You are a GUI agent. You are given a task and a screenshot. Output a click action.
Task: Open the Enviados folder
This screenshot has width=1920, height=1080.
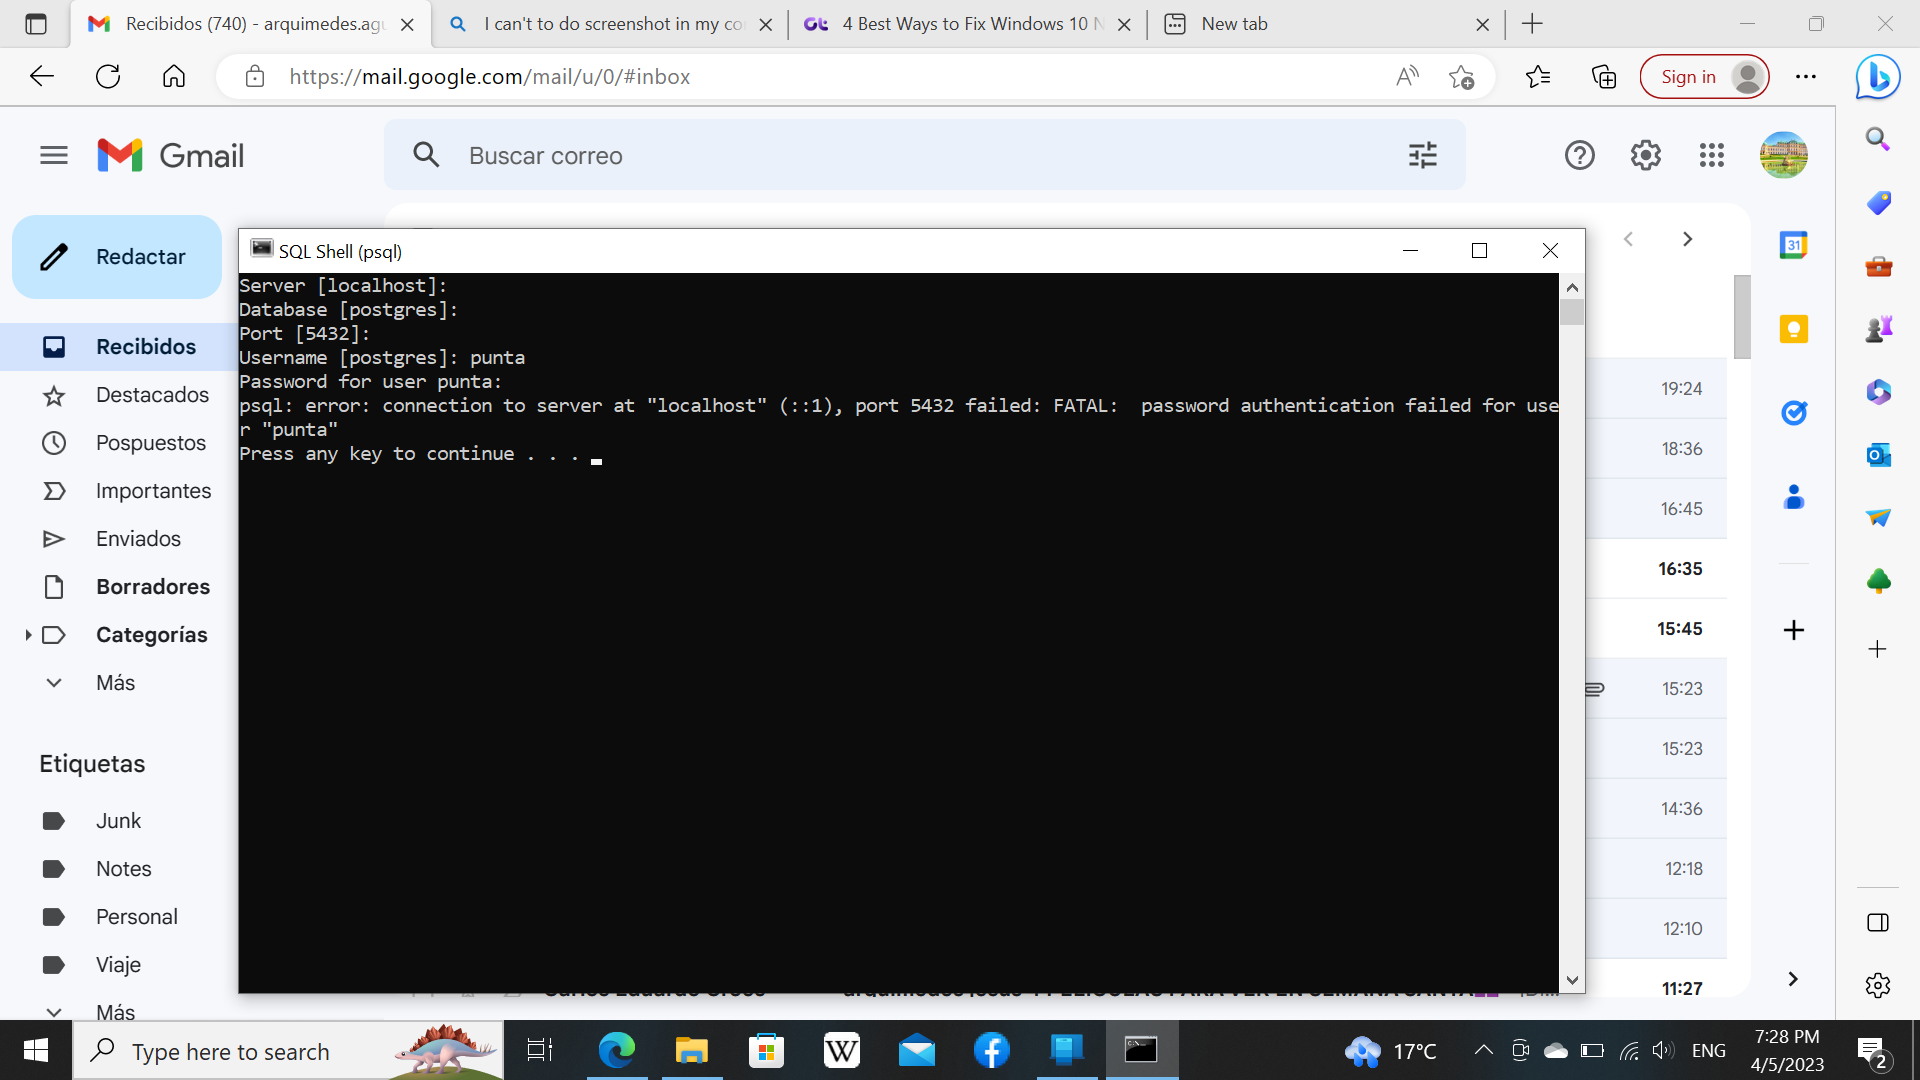tap(138, 539)
